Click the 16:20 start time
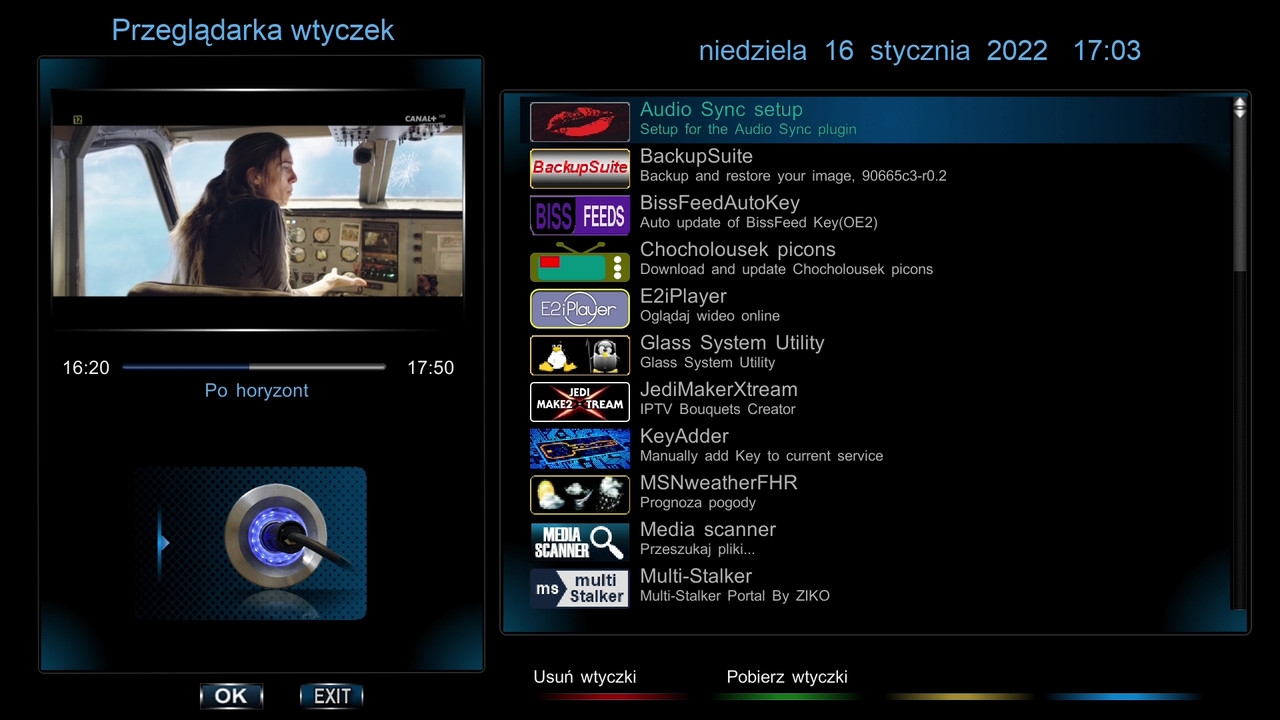The width and height of the screenshot is (1280, 720). pyautogui.click(x=86, y=368)
